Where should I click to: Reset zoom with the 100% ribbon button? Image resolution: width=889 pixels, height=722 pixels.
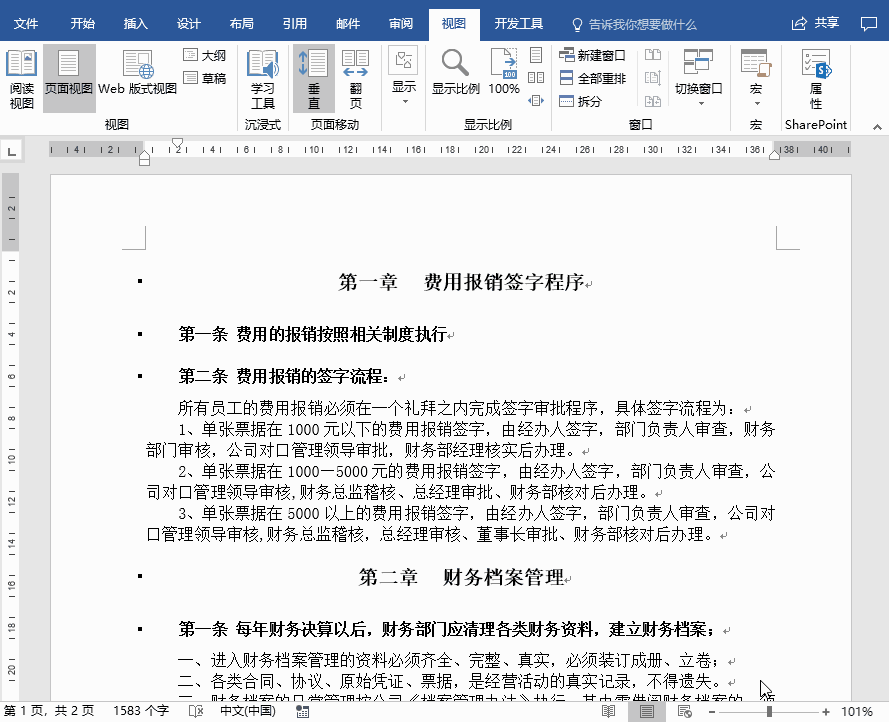pos(503,72)
